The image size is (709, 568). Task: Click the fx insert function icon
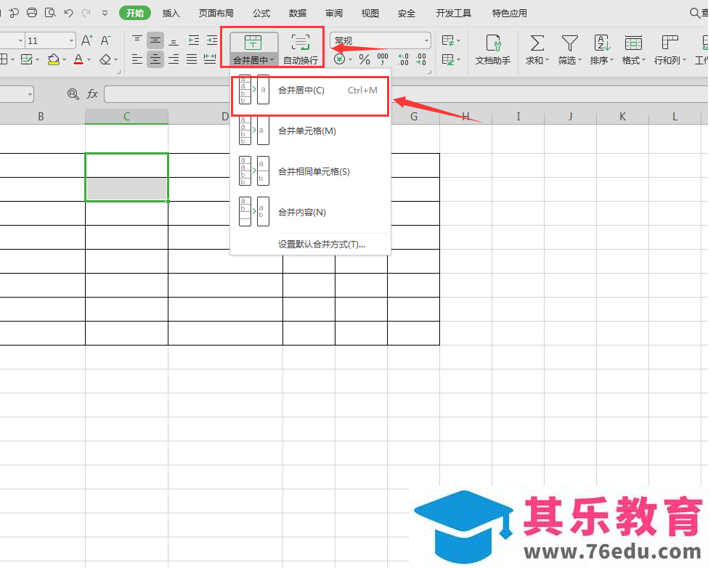(92, 94)
